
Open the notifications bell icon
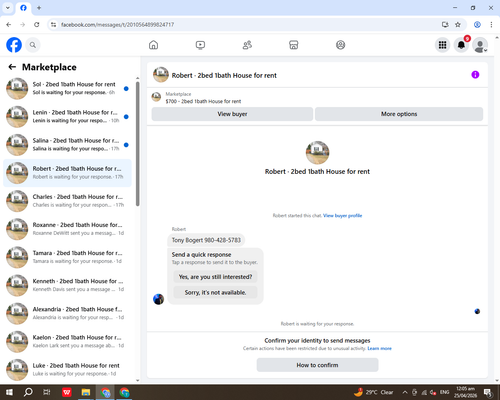pyautogui.click(x=461, y=45)
